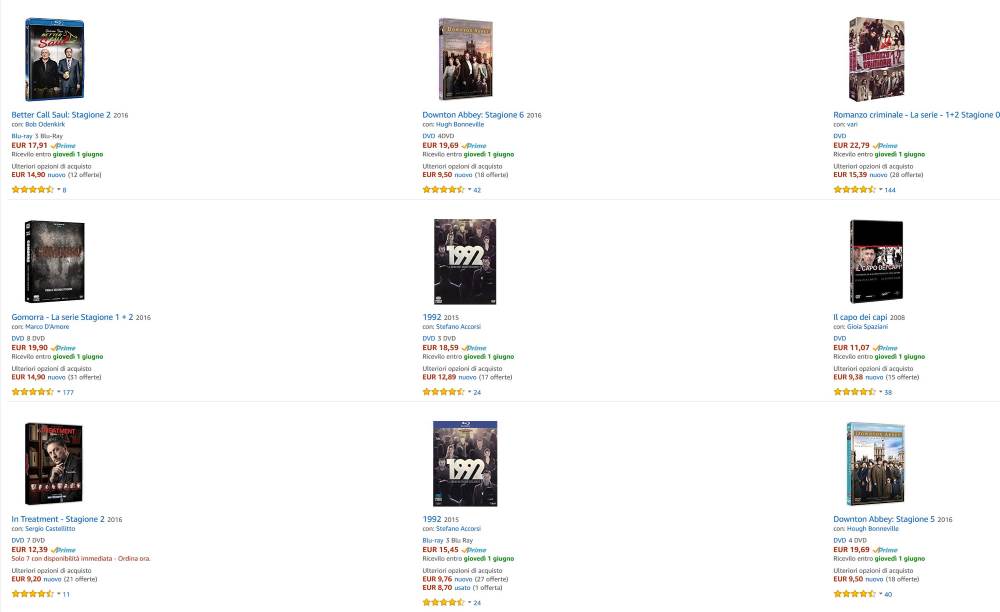Screen dimensions: 1000x612
Task: Expand rating dropdown arrow for In Treatment
Action: tap(59, 594)
